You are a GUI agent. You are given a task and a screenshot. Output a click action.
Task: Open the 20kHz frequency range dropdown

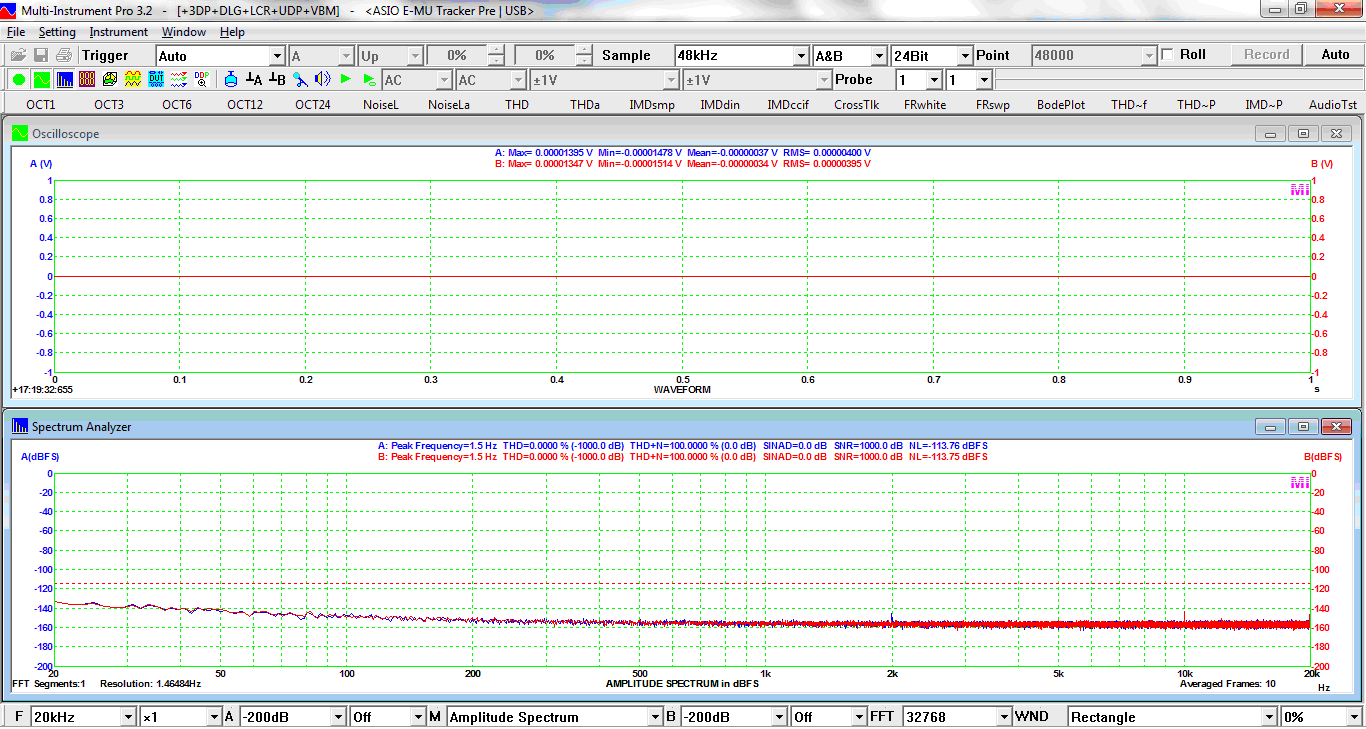(x=127, y=717)
